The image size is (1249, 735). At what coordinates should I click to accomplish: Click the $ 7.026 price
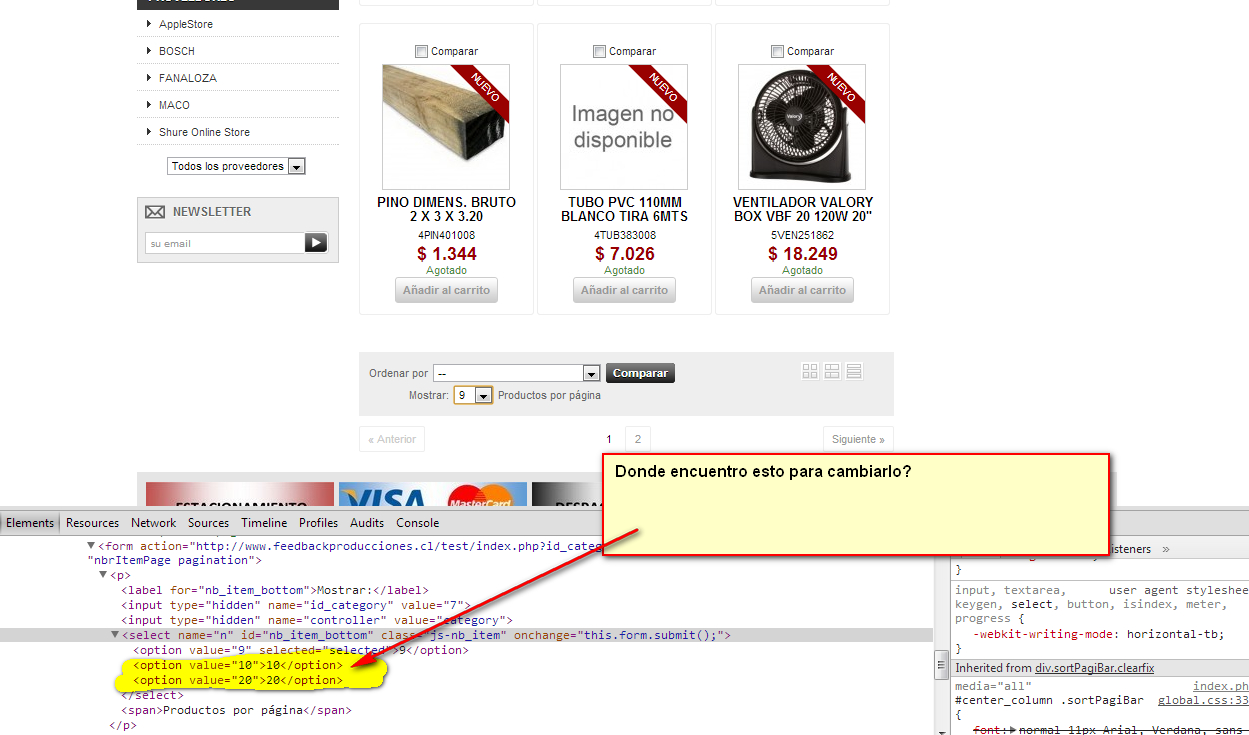click(624, 254)
